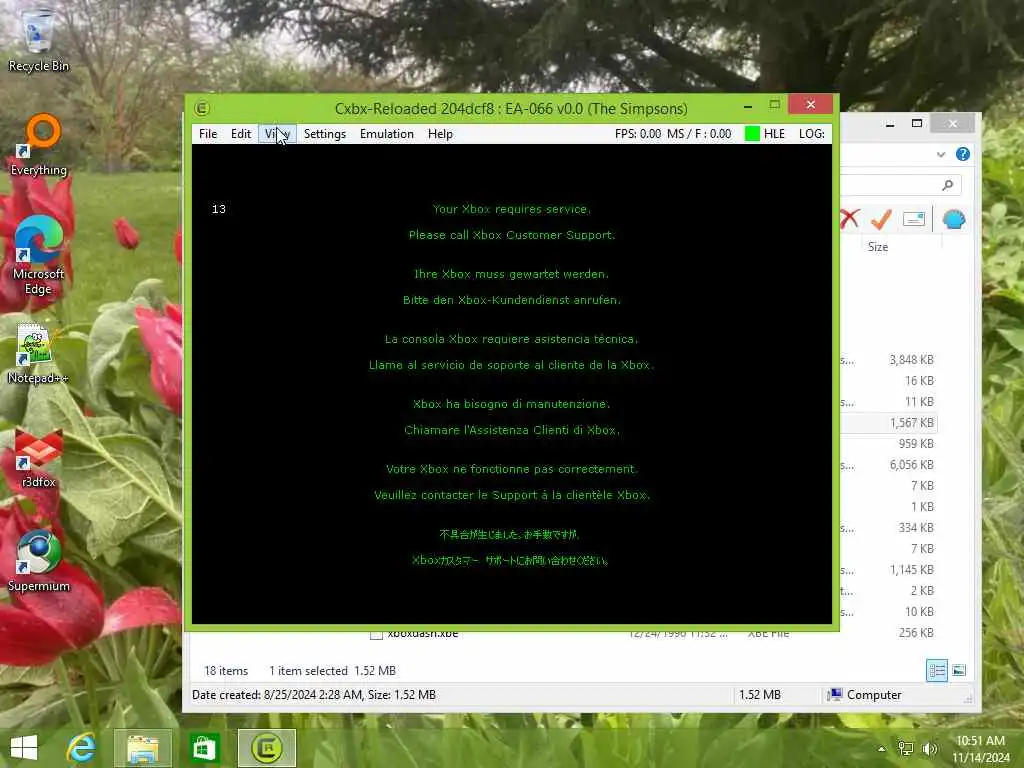1024x768 pixels.
Task: Maximize the Explorer window behind Cxbx
Action: (x=917, y=123)
